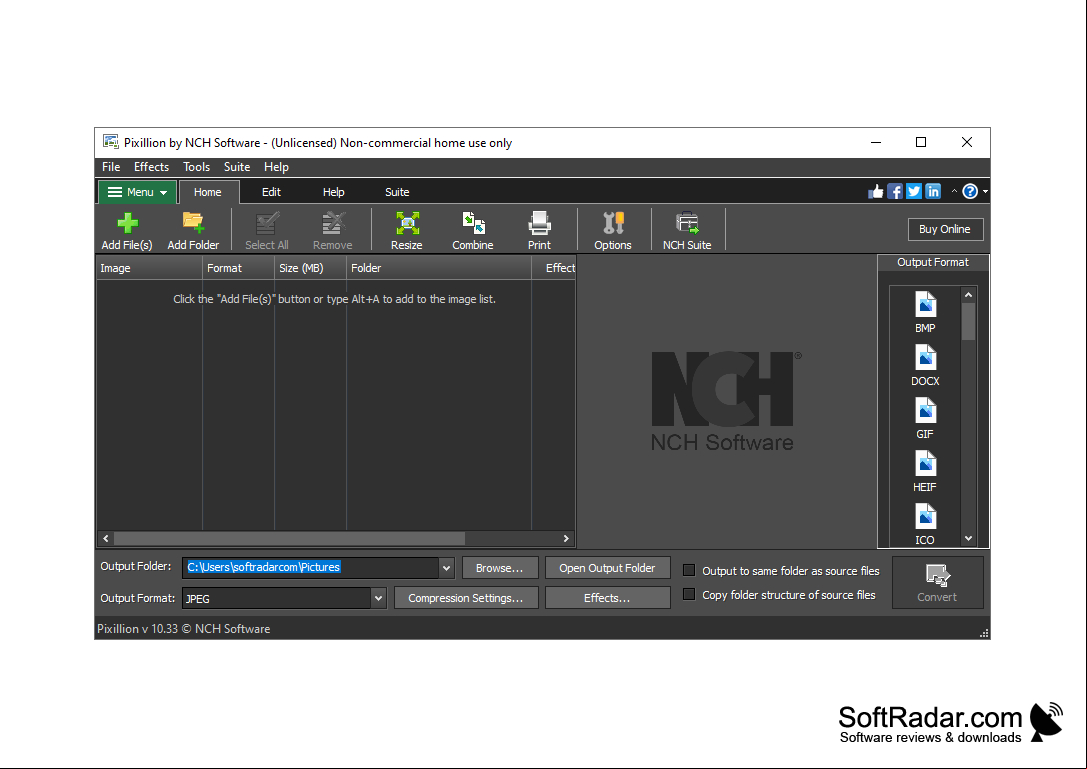Select ICO output format icon
The height and width of the screenshot is (769, 1087).
point(925,524)
